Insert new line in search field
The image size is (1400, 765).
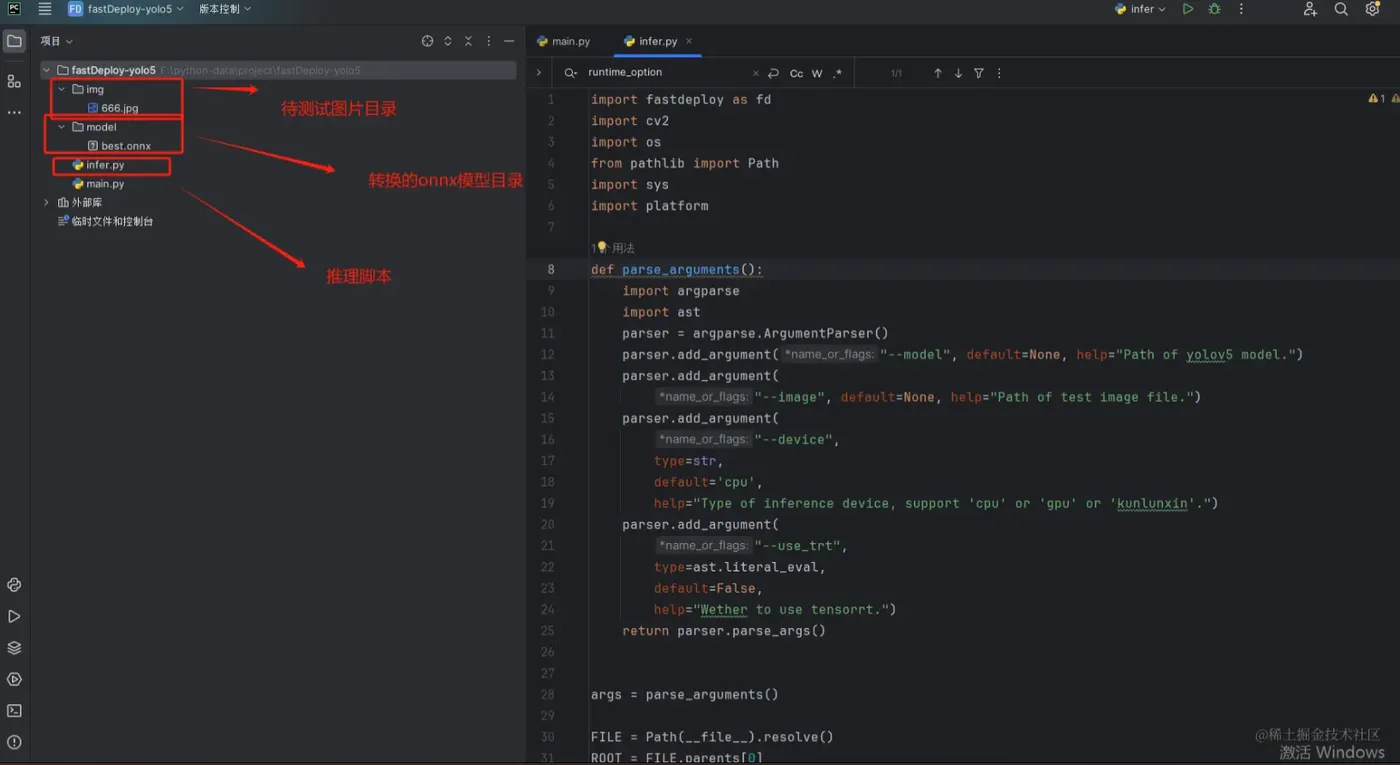coord(773,73)
